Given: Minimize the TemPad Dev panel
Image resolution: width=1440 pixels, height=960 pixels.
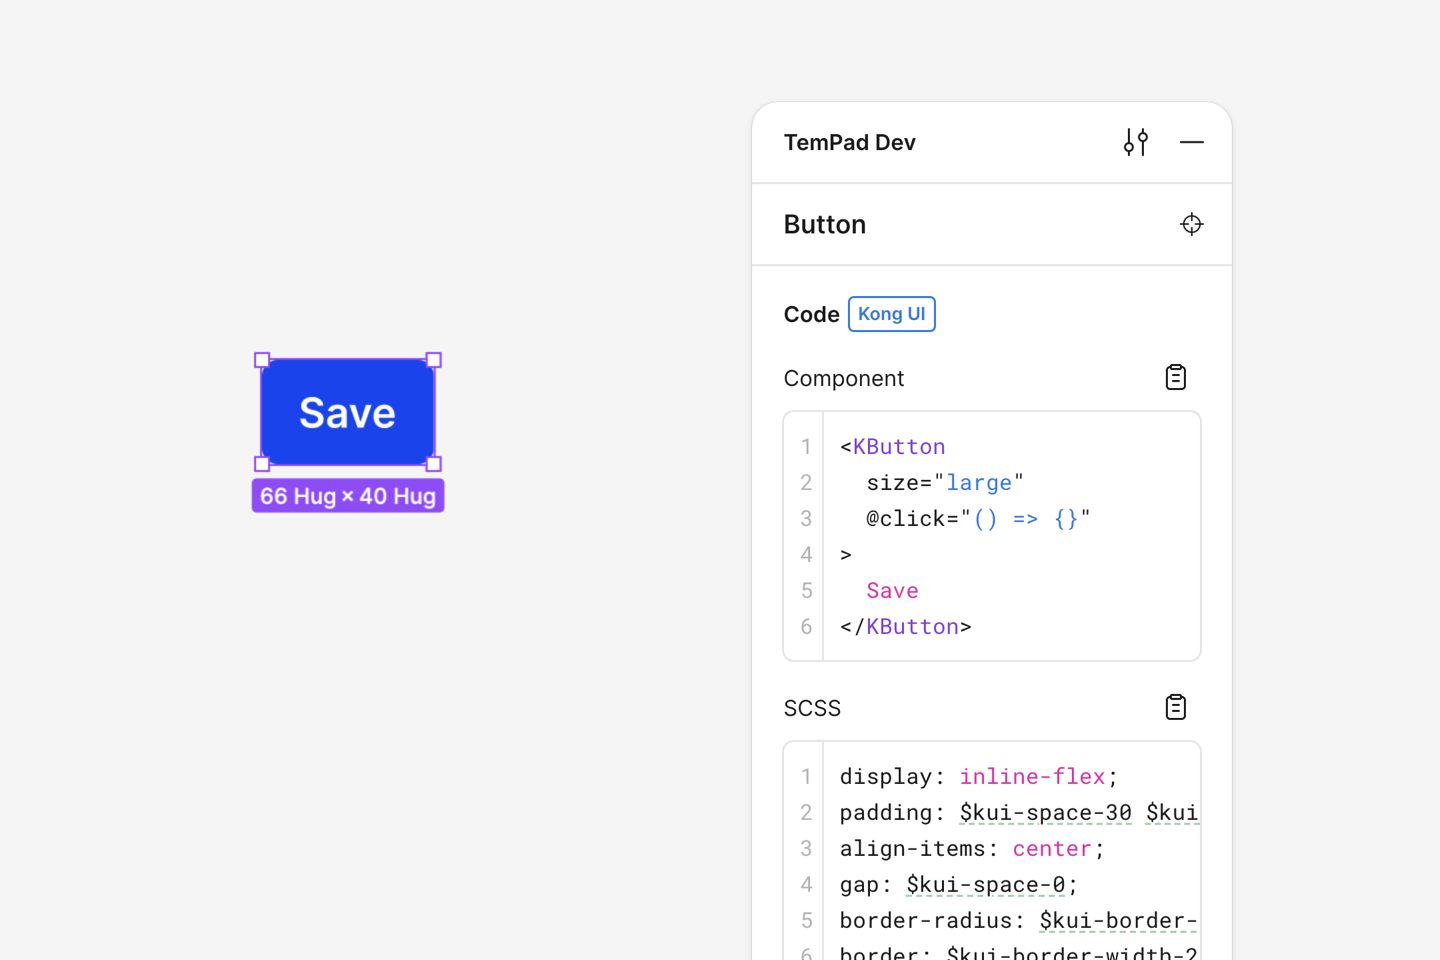Looking at the screenshot, I should (1192, 142).
